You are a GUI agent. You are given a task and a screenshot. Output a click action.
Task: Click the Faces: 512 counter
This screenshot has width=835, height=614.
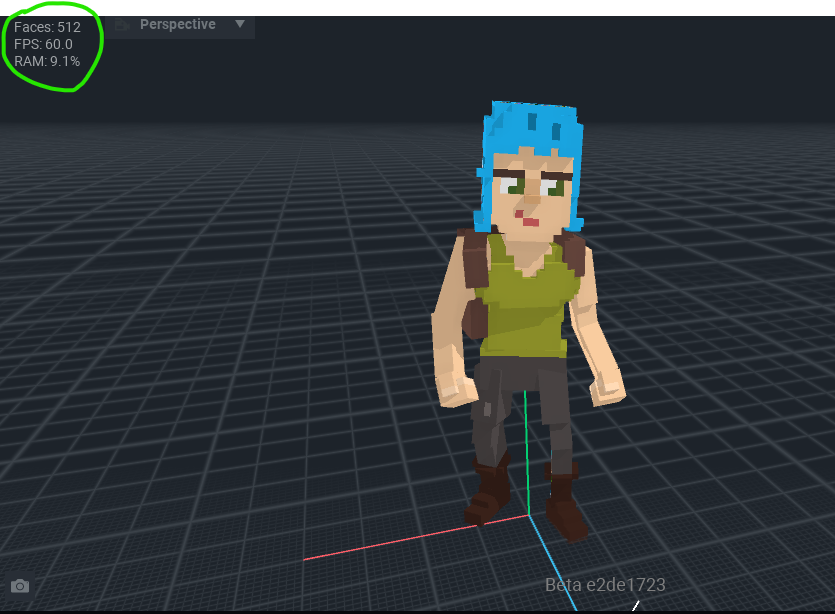pyautogui.click(x=47, y=27)
